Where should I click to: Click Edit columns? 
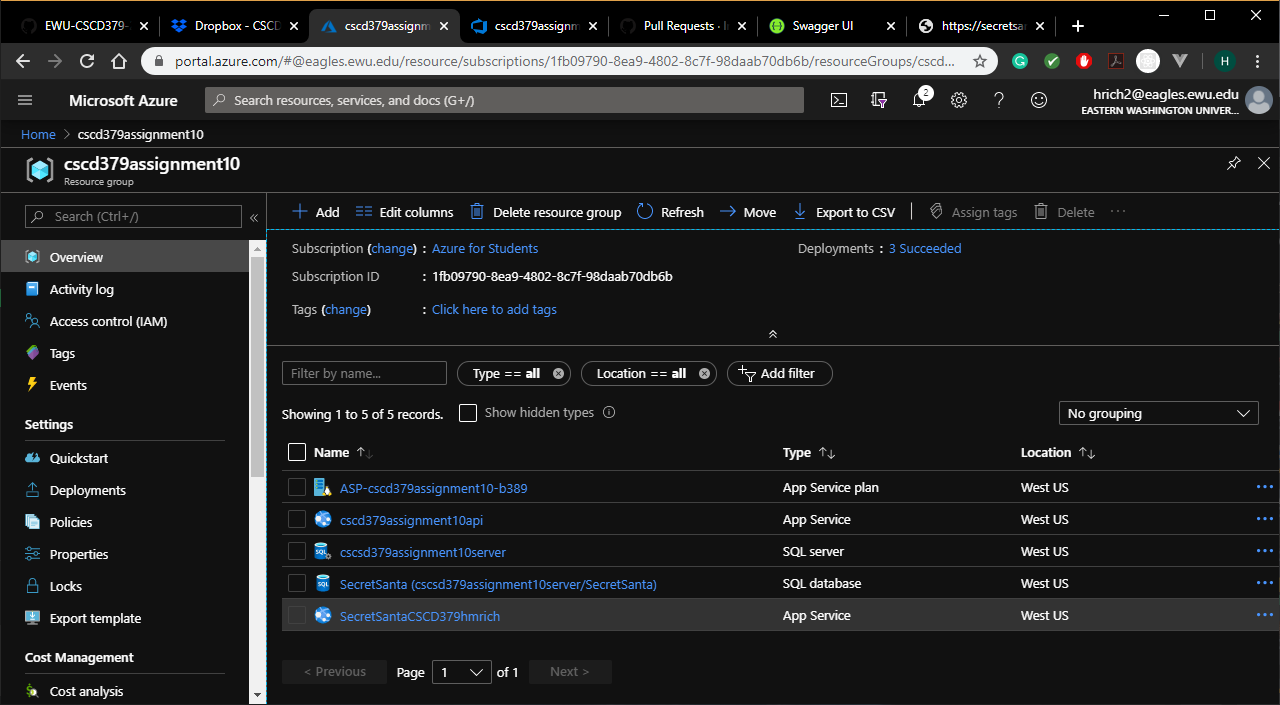tap(404, 212)
